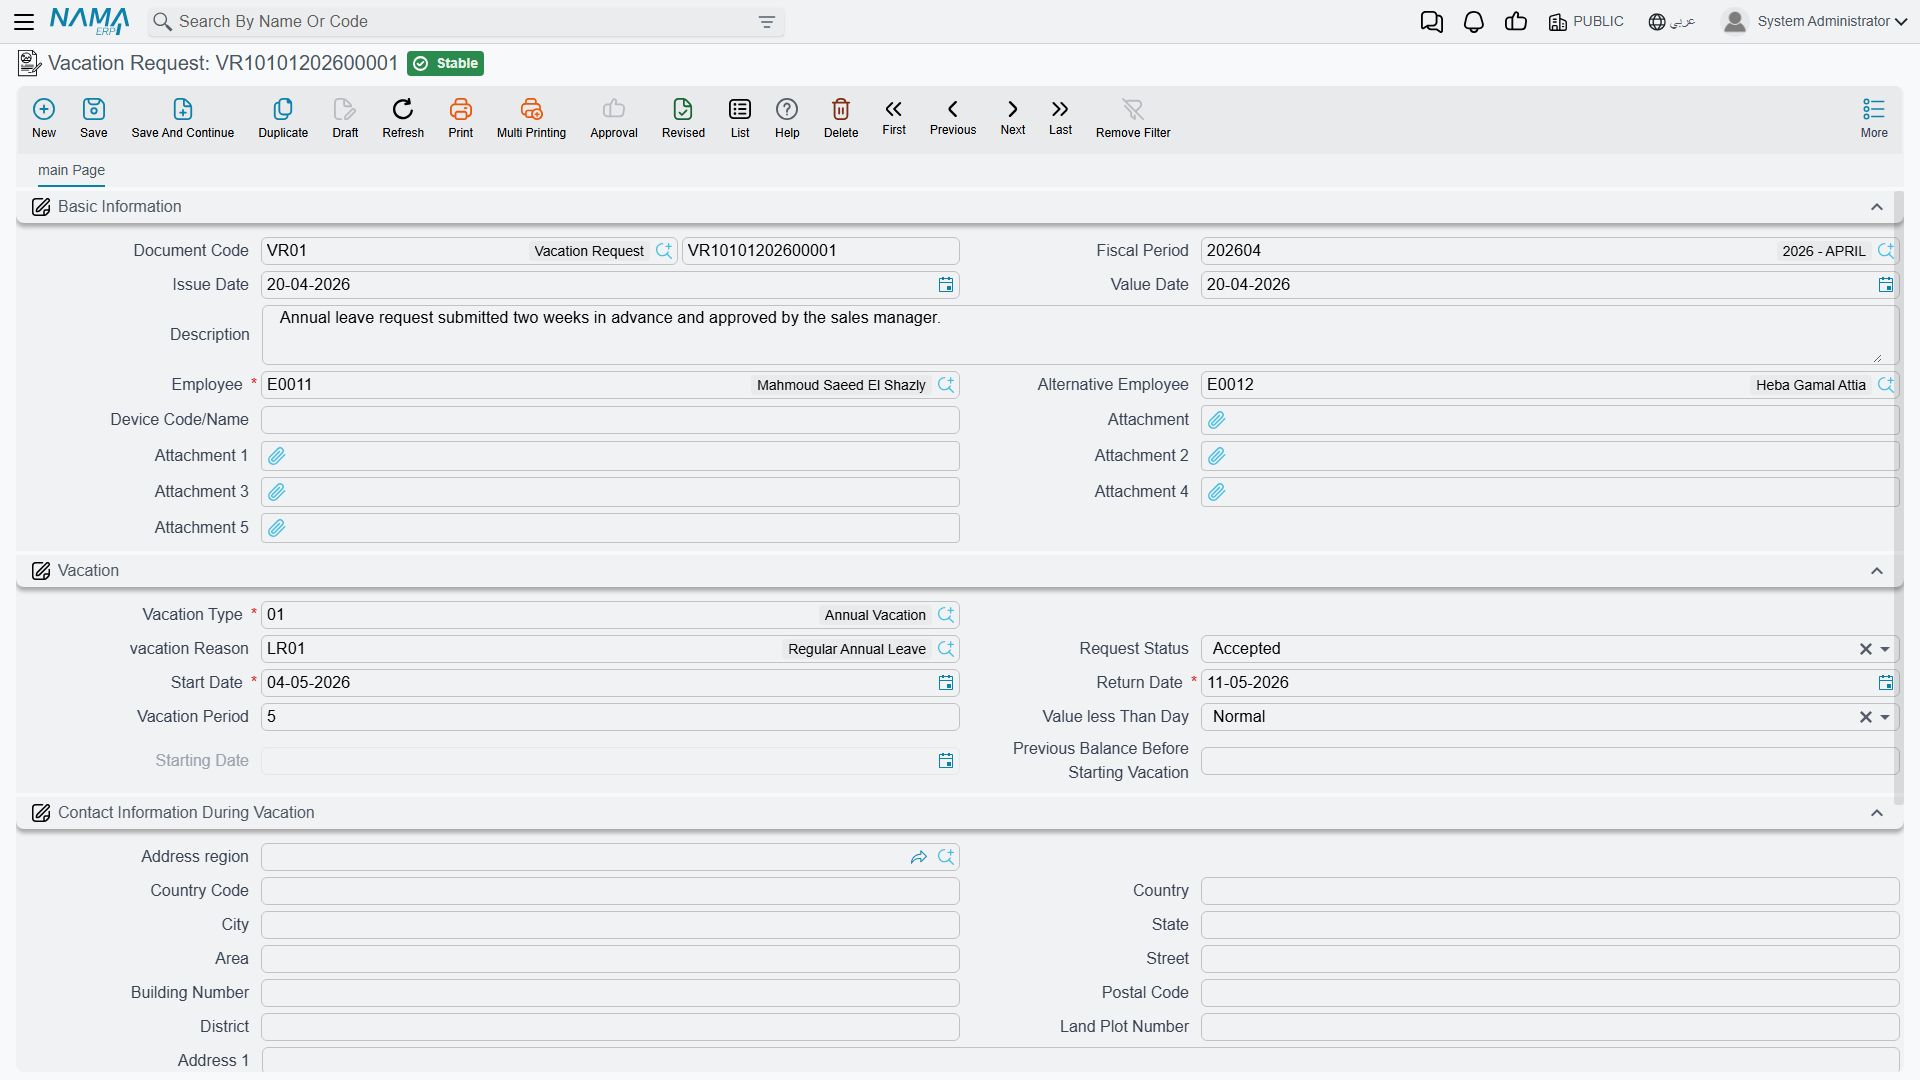Collapse Contact Information During Vacation section
Viewport: 1920px width, 1080px height.
click(x=1877, y=813)
